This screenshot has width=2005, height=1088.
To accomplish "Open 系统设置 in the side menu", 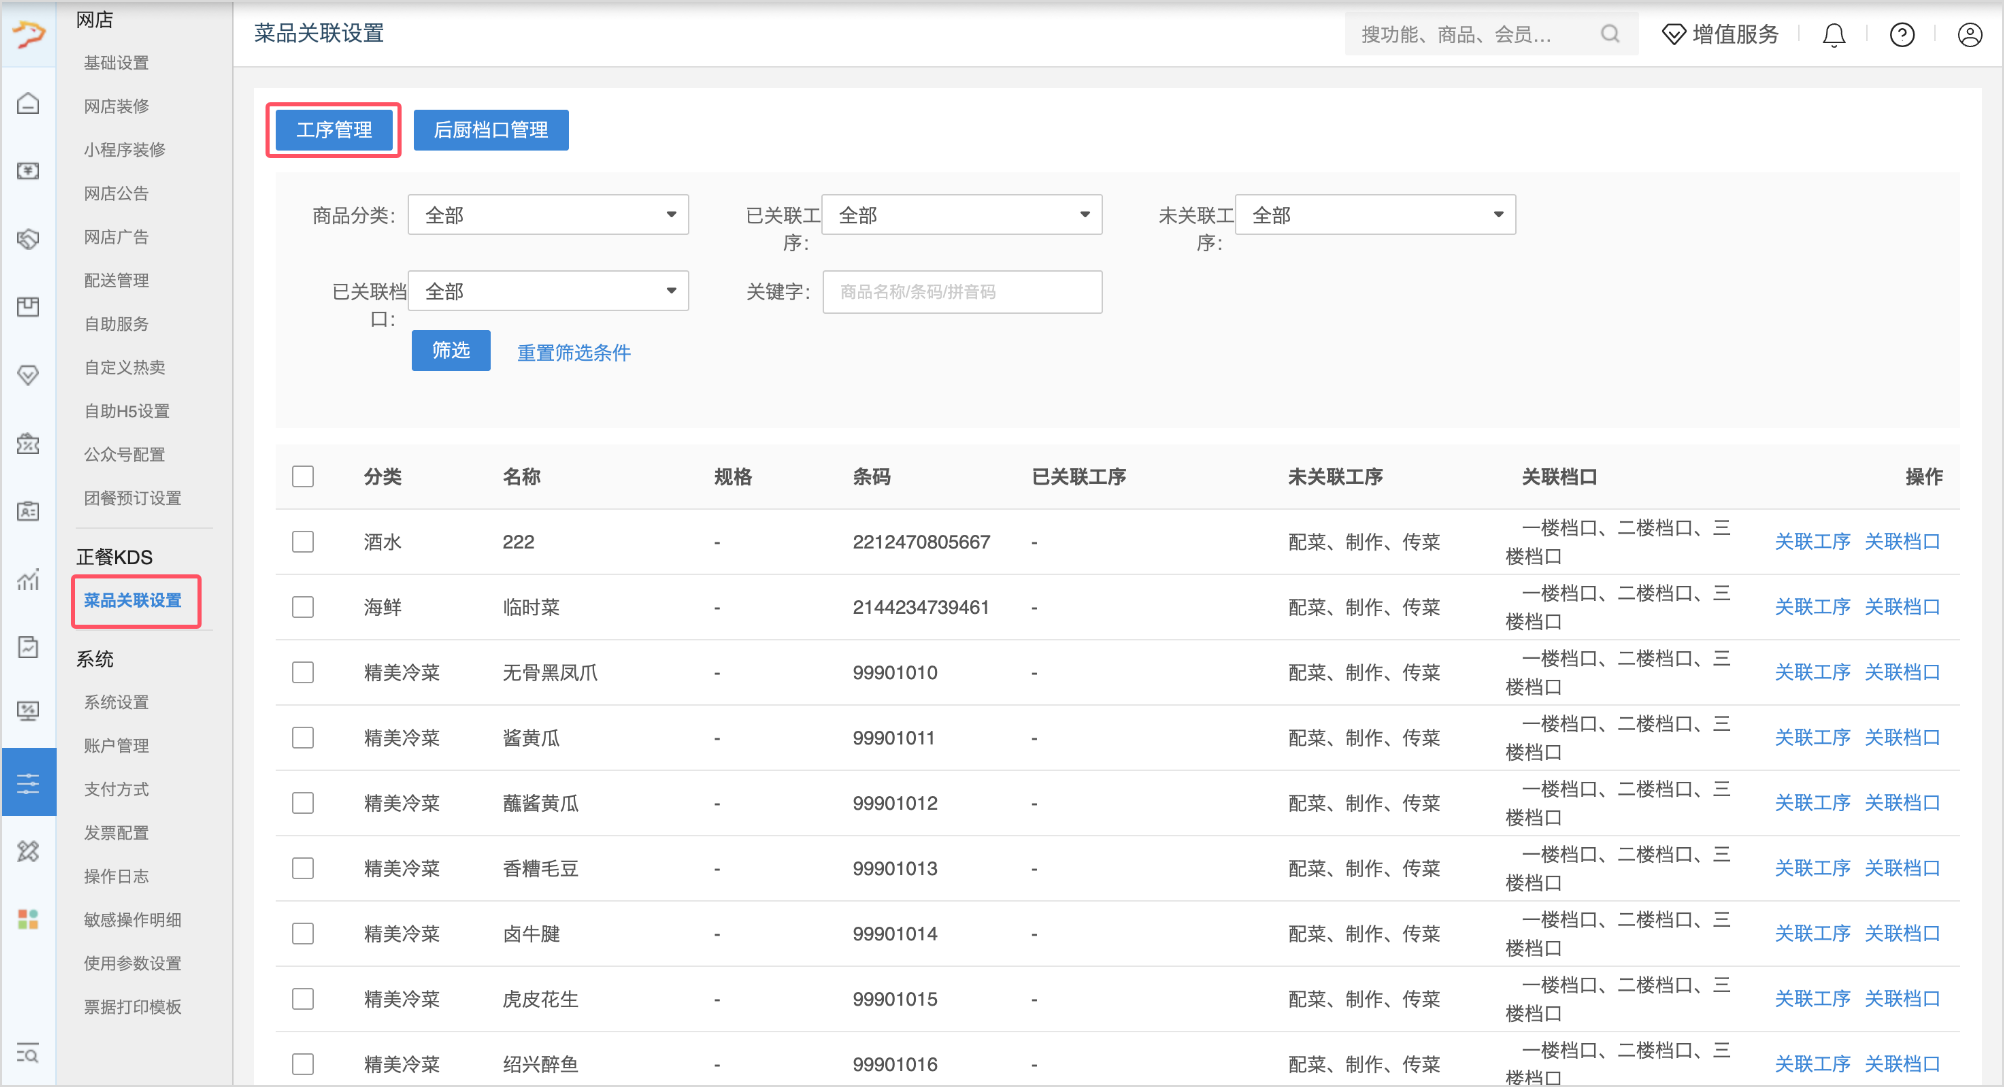I will coord(117,702).
